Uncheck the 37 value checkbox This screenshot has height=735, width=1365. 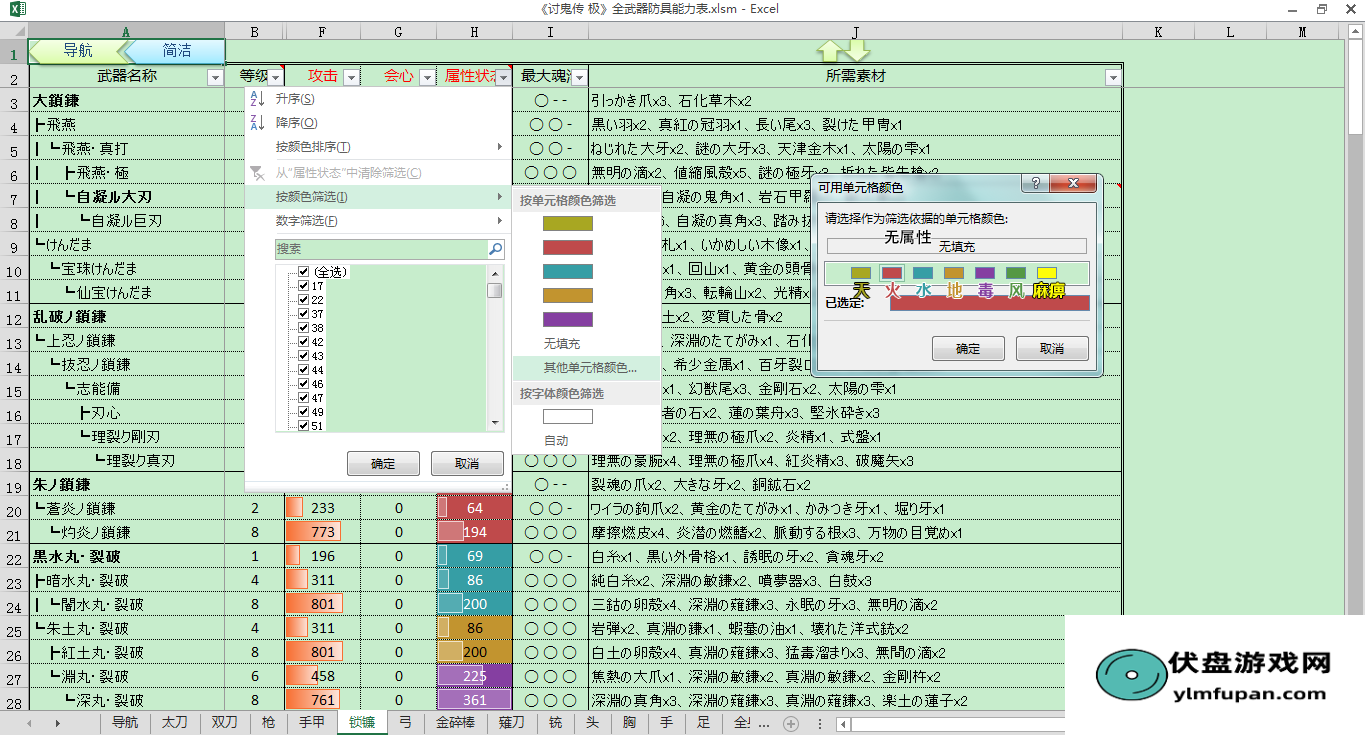304,314
